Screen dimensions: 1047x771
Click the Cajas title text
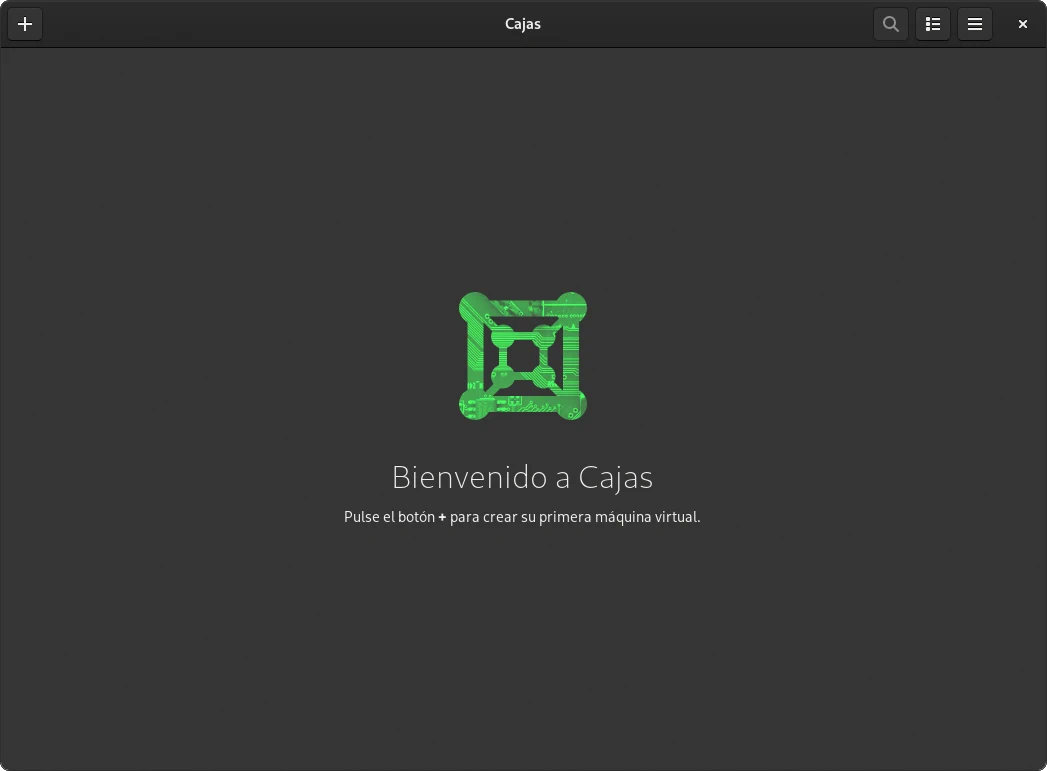(x=522, y=24)
